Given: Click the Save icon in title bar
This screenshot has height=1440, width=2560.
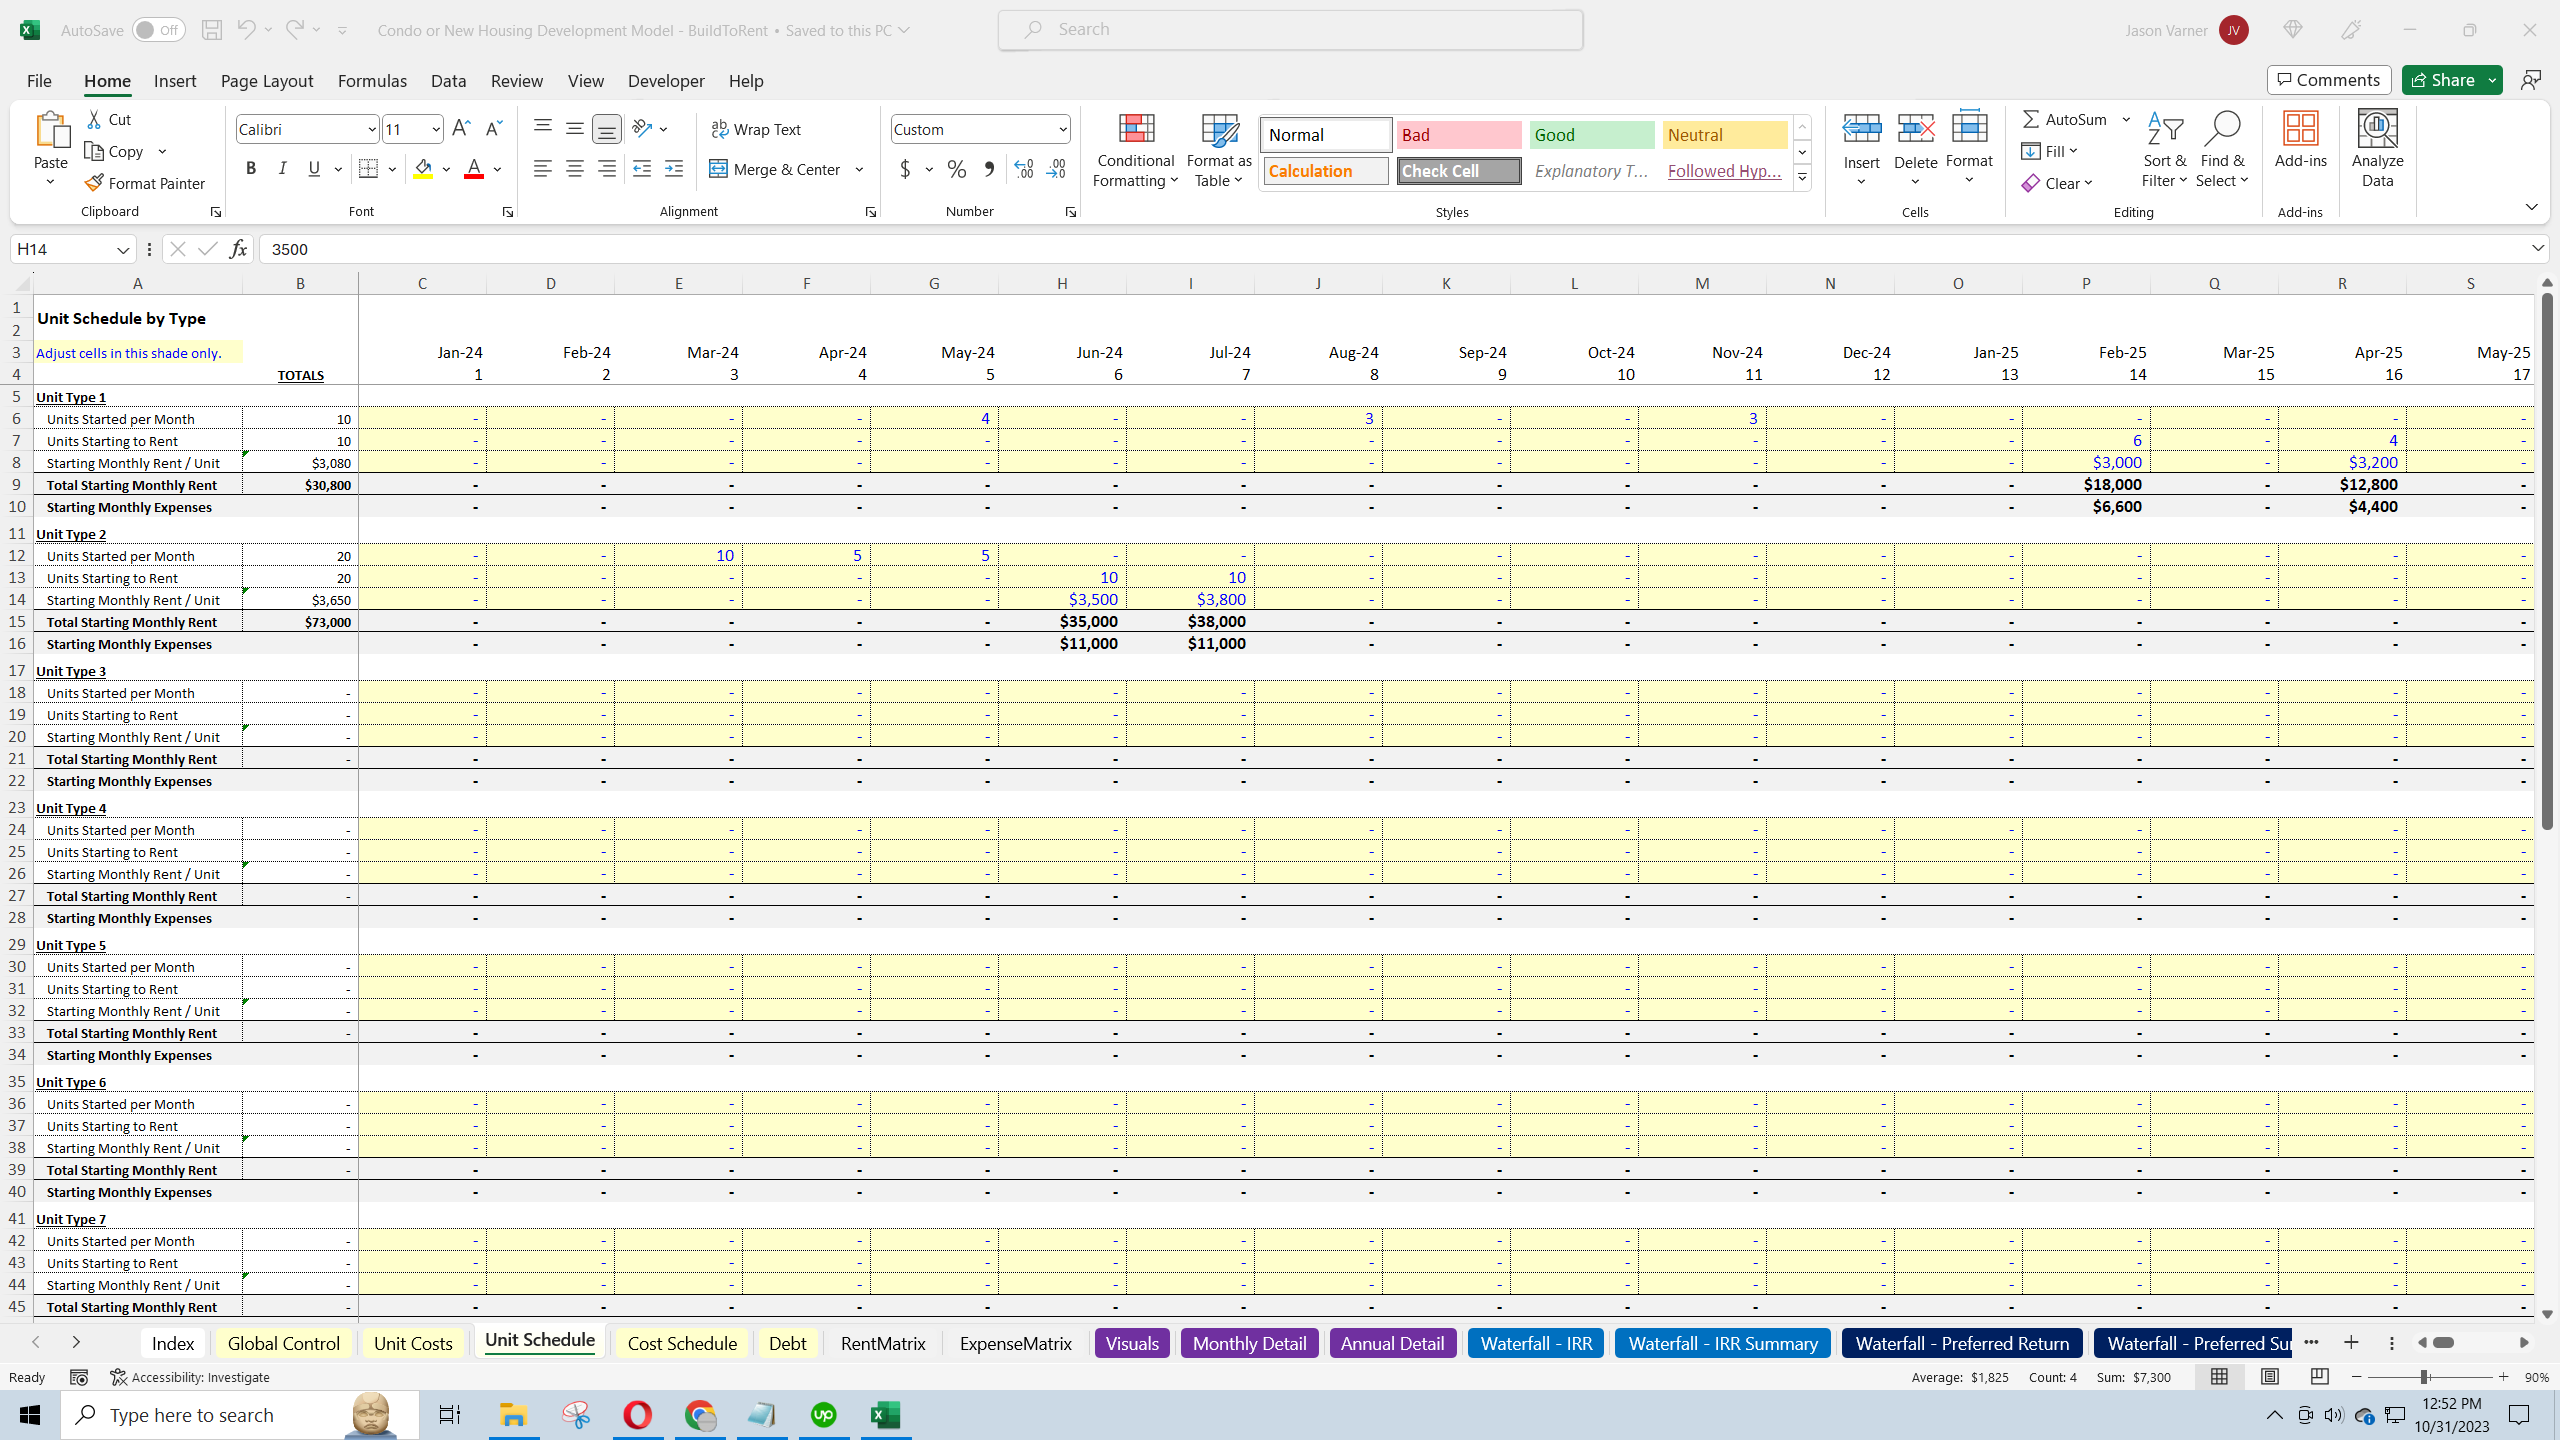Looking at the screenshot, I should click(x=211, y=30).
